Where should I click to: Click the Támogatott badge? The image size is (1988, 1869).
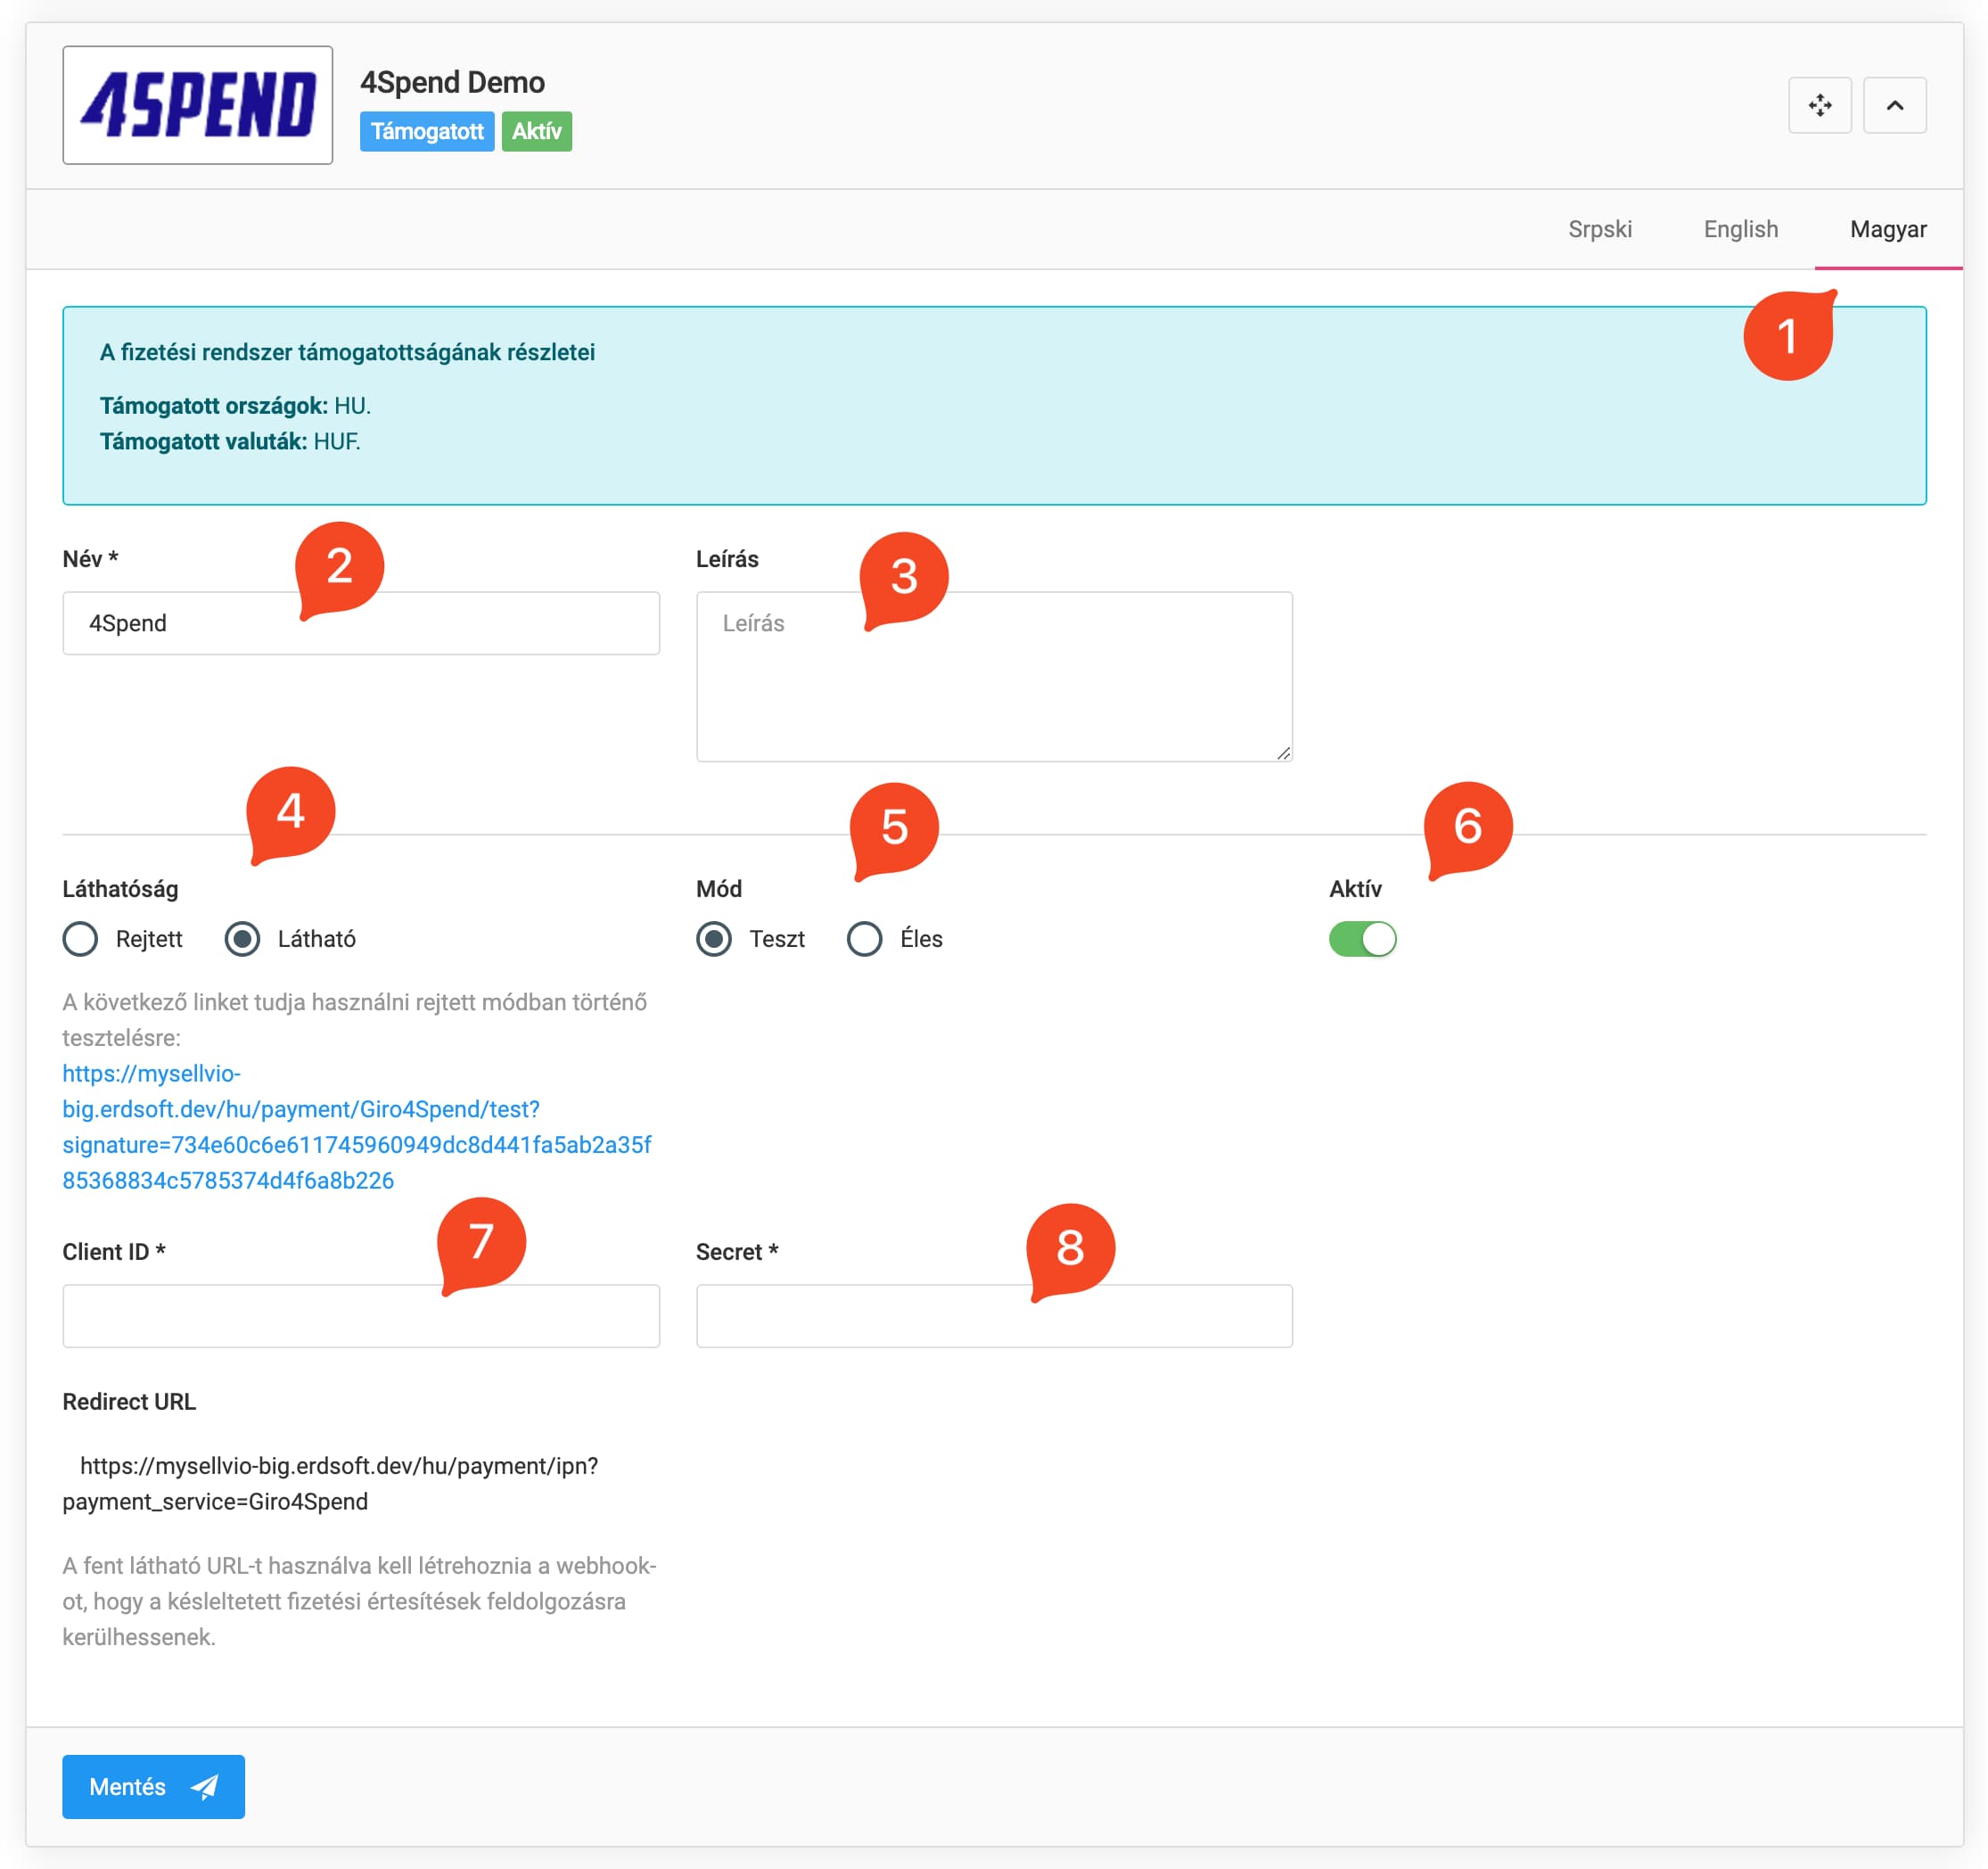(x=427, y=131)
